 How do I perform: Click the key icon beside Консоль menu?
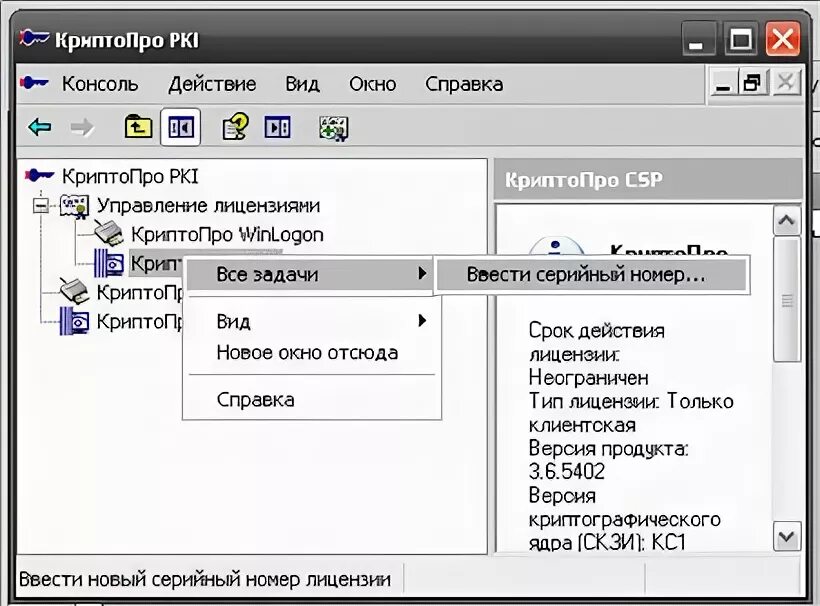coord(35,83)
